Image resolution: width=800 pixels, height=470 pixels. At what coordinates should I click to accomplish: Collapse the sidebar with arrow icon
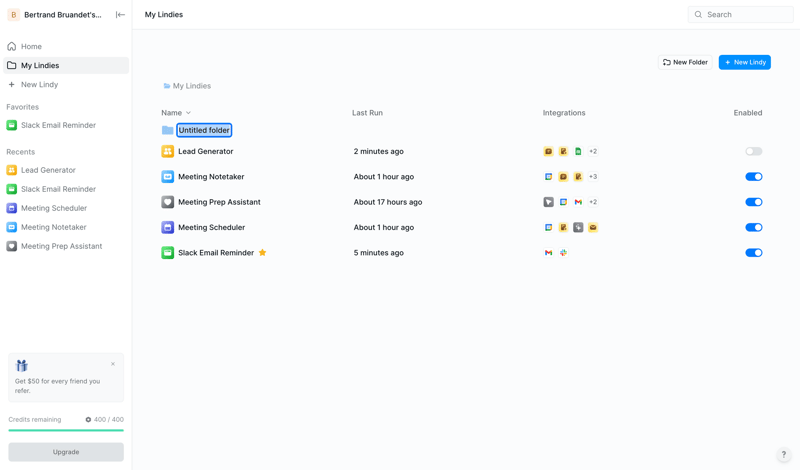[x=120, y=15]
